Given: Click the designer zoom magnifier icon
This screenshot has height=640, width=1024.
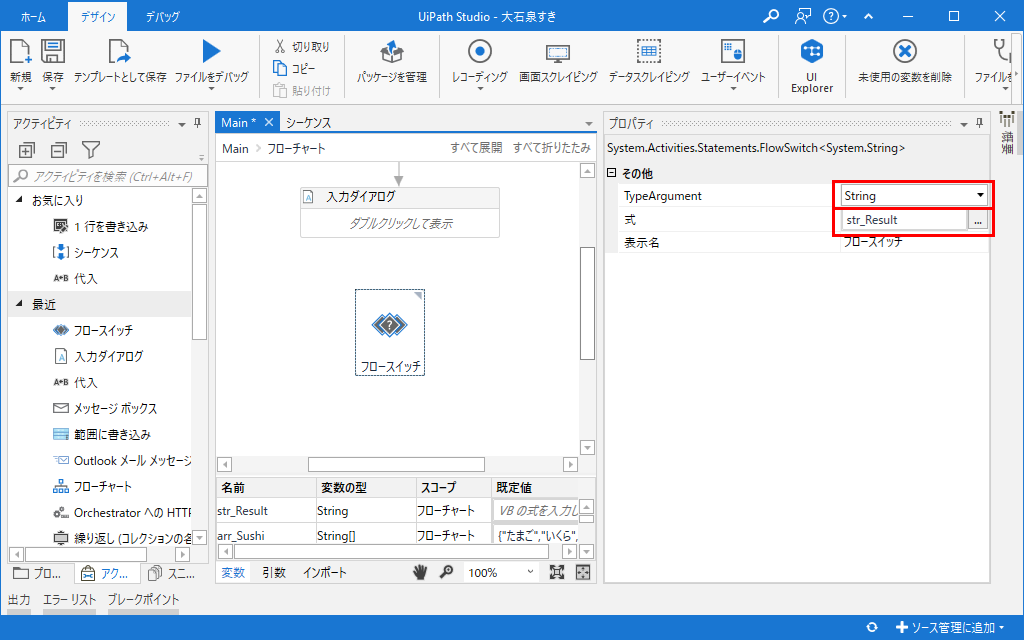Looking at the screenshot, I should pyautogui.click(x=447, y=573).
